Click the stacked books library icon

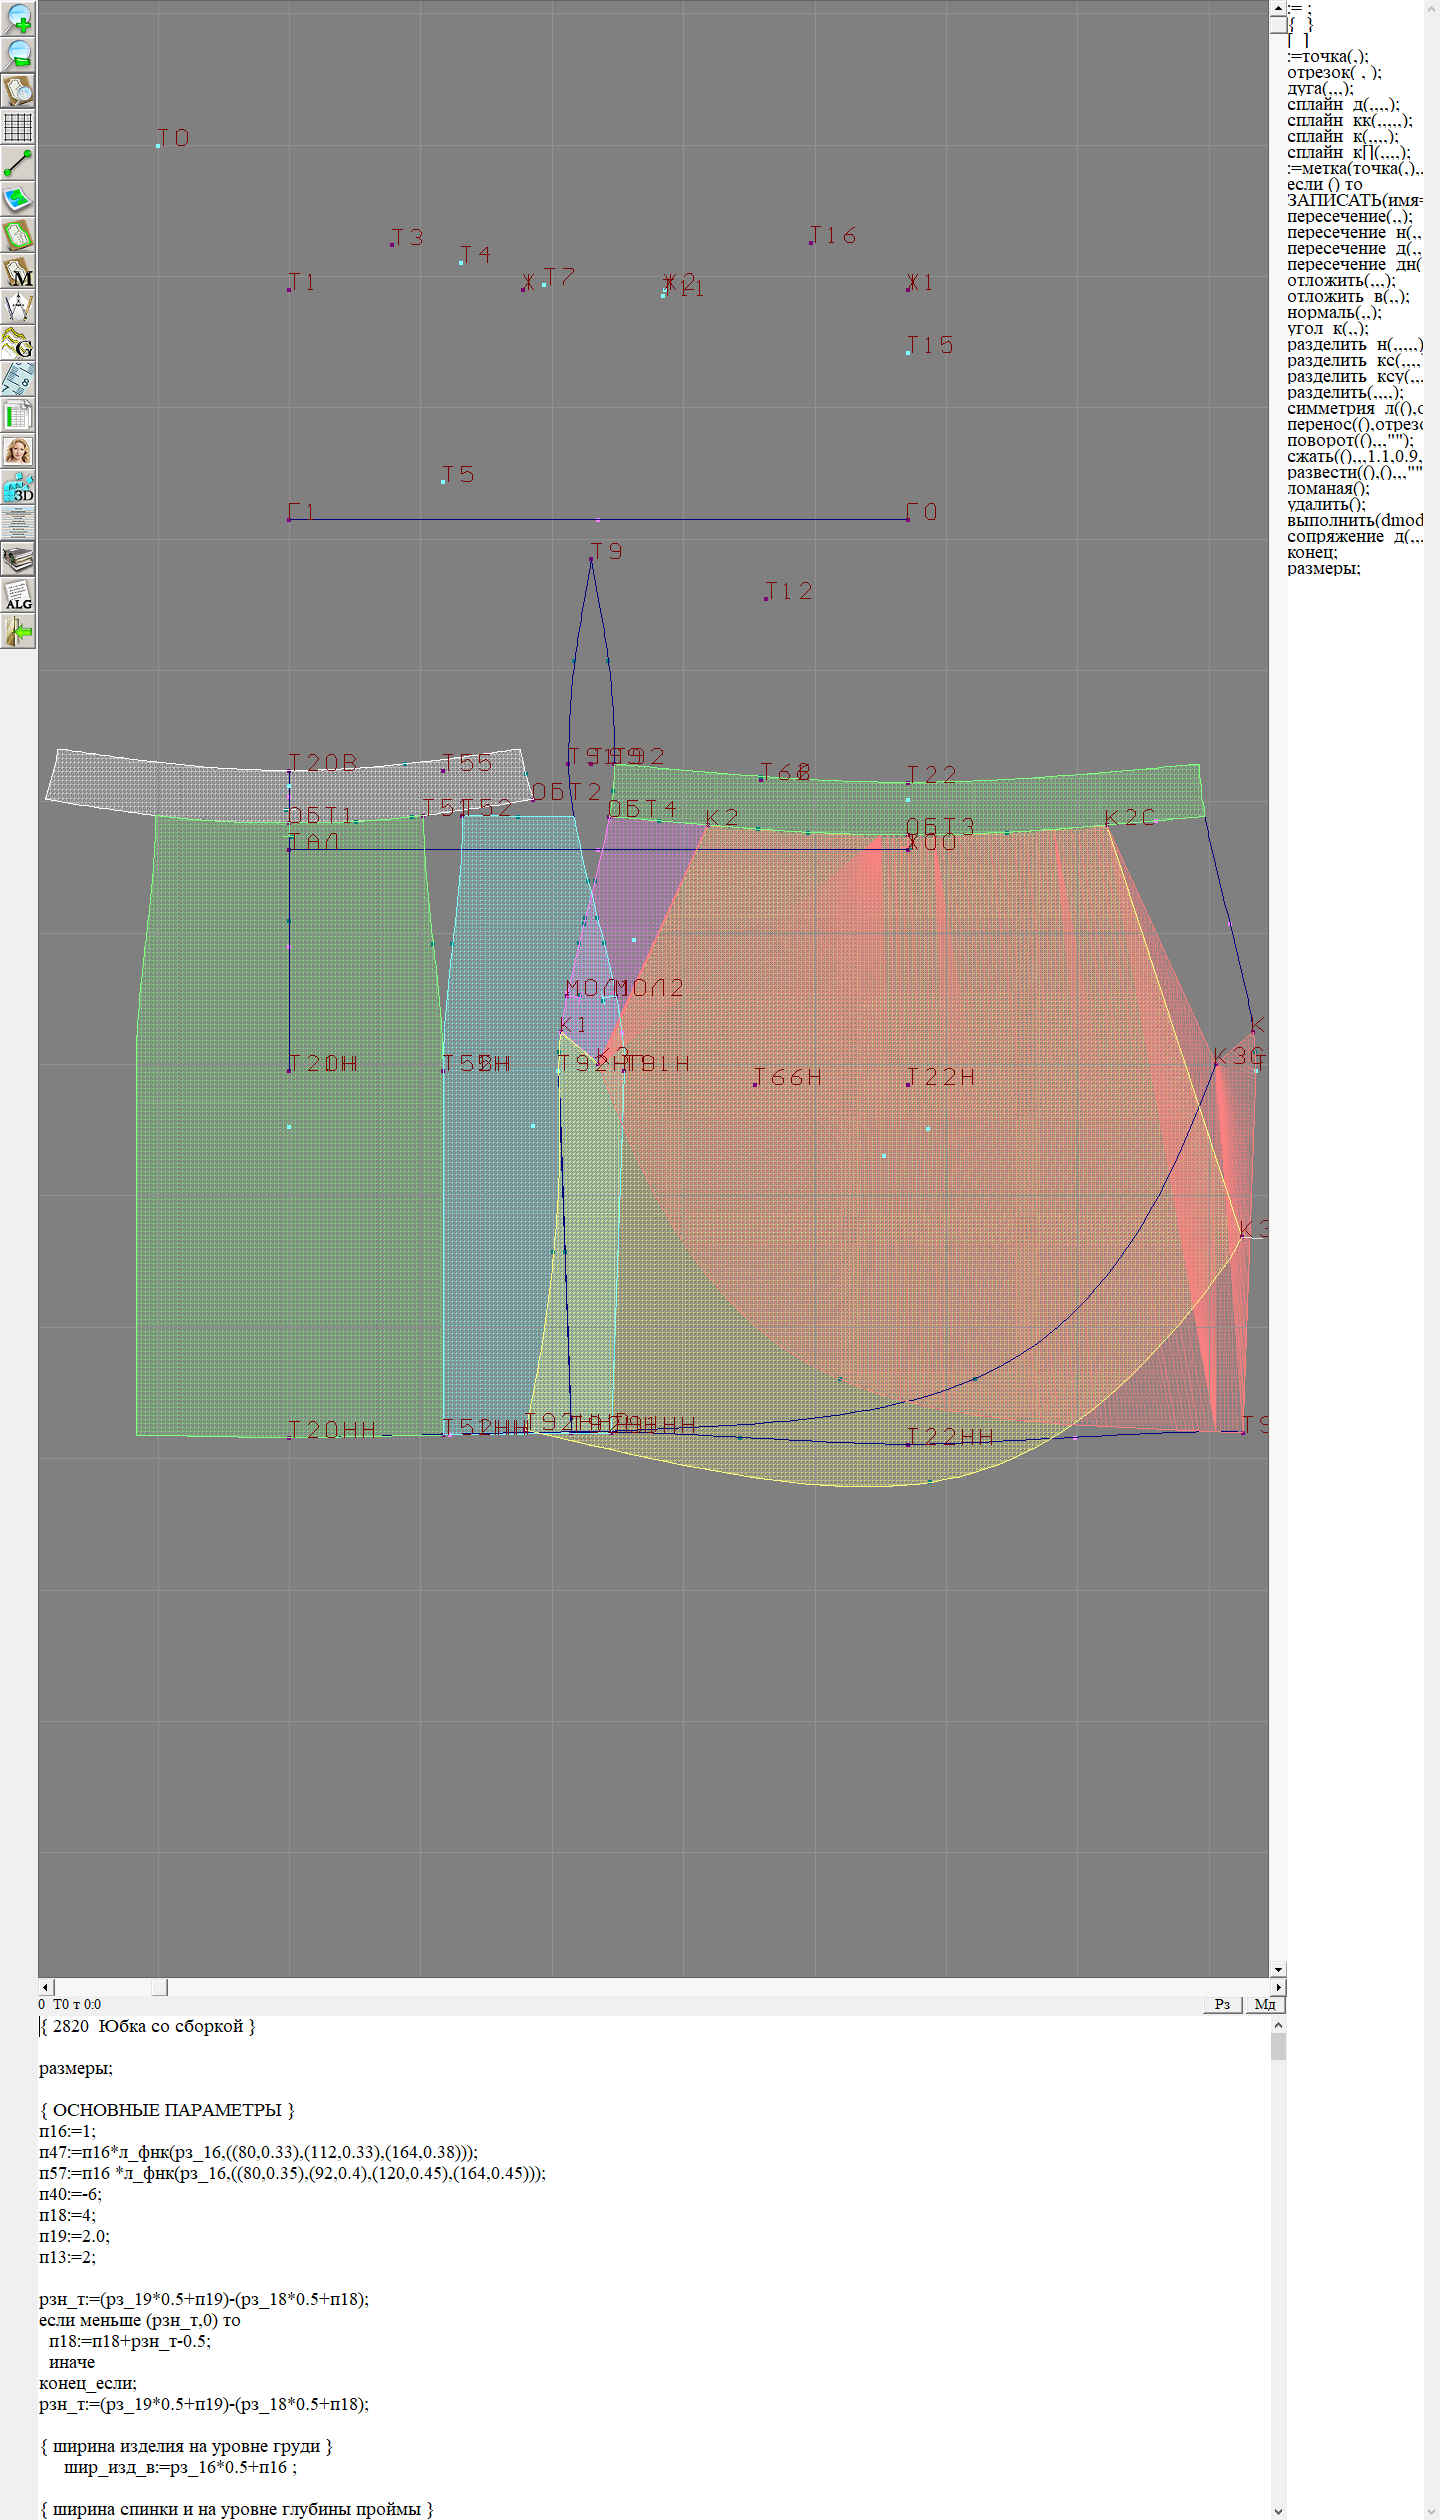coord(18,559)
